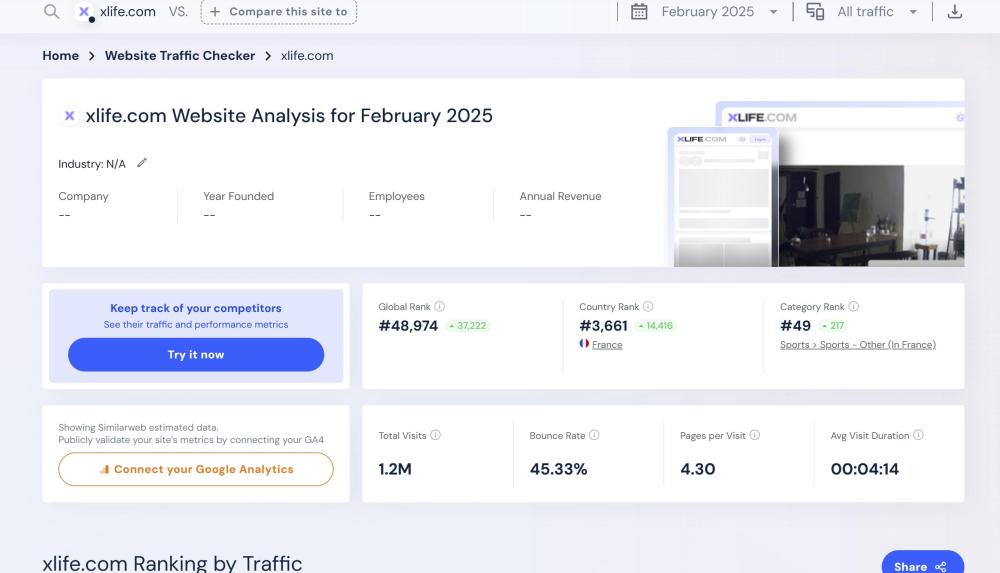Click the info icon beside Pages per Visit
The width and height of the screenshot is (1000, 573).
pos(755,435)
